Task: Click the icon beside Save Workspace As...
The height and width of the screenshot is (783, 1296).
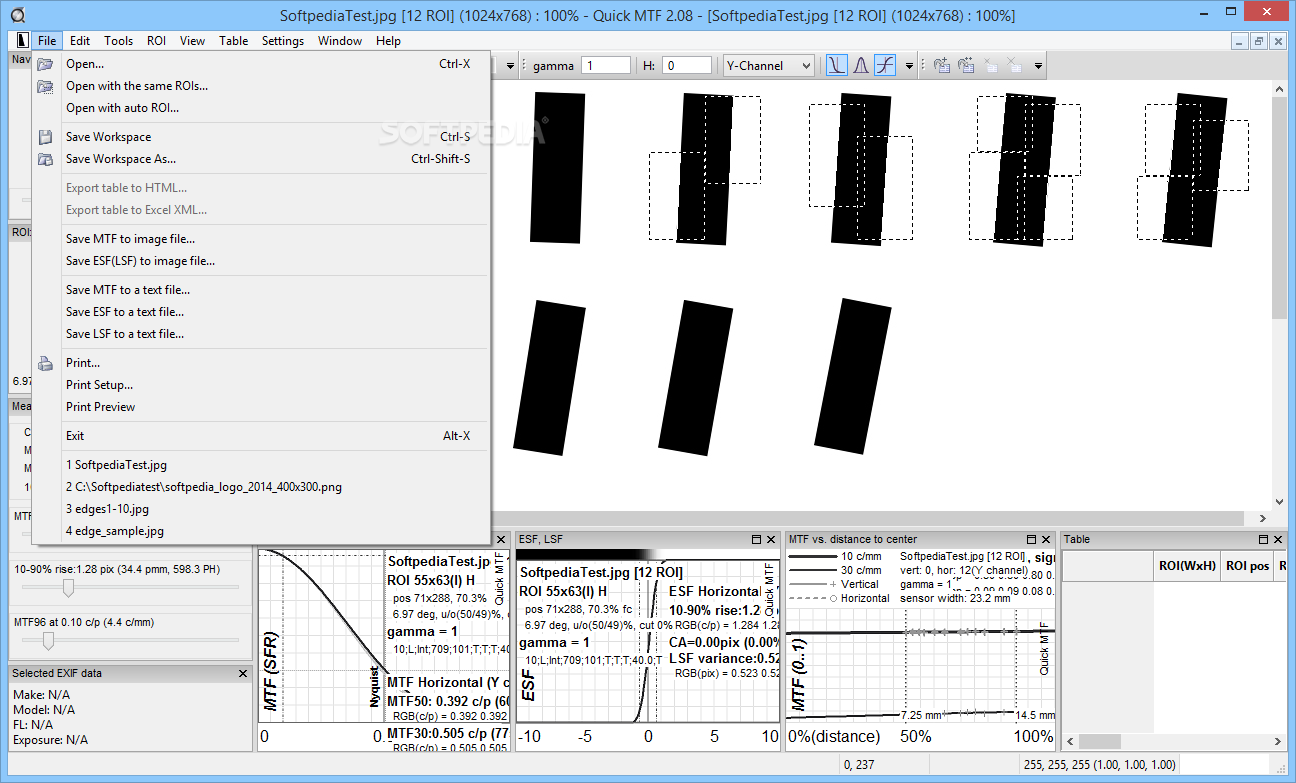Action: [x=45, y=159]
